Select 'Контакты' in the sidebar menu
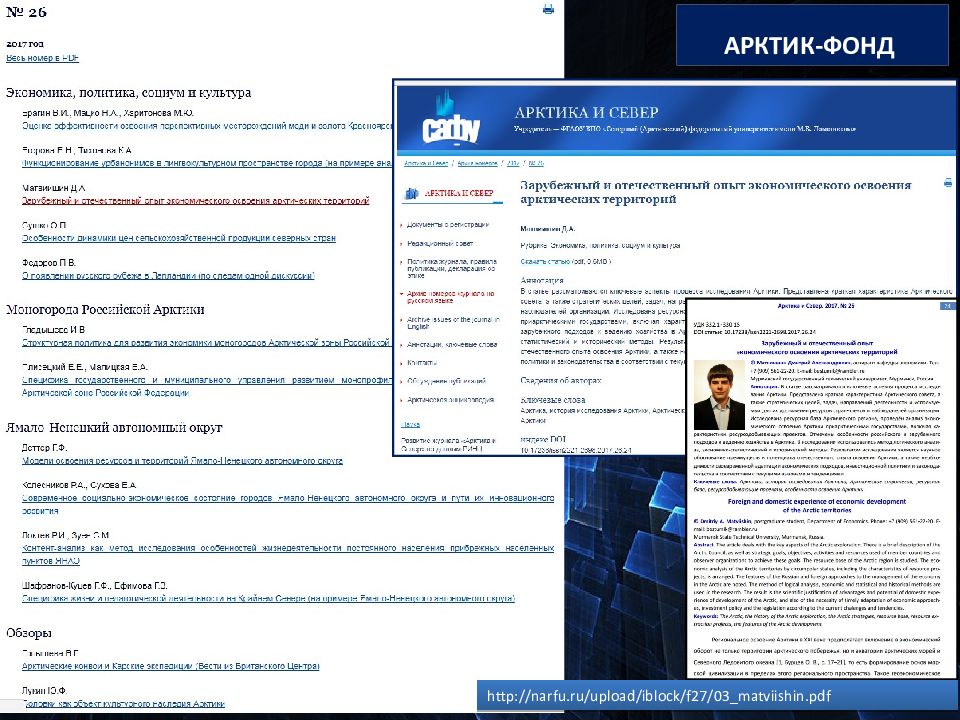 click(x=422, y=363)
